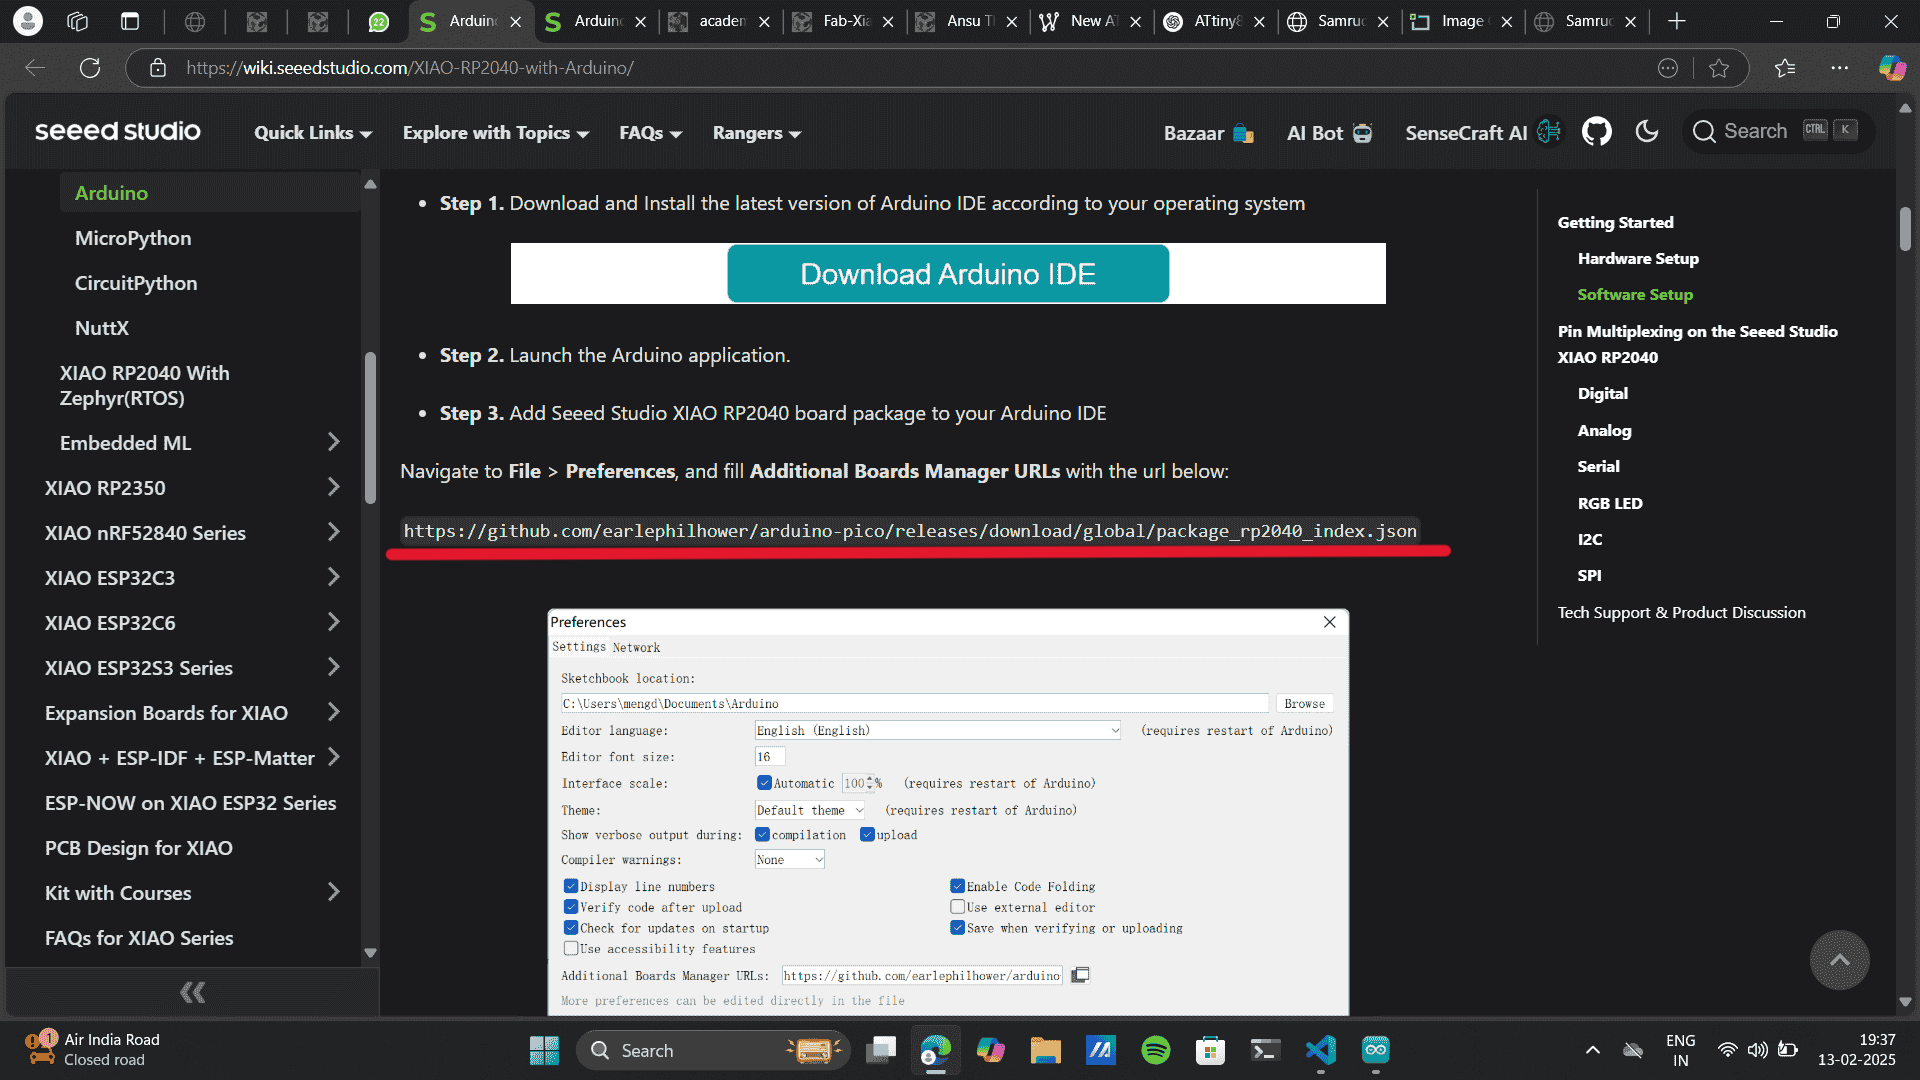Image resolution: width=1920 pixels, height=1080 pixels.
Task: Expand Embedded ML sidebar section
Action: [x=334, y=442]
